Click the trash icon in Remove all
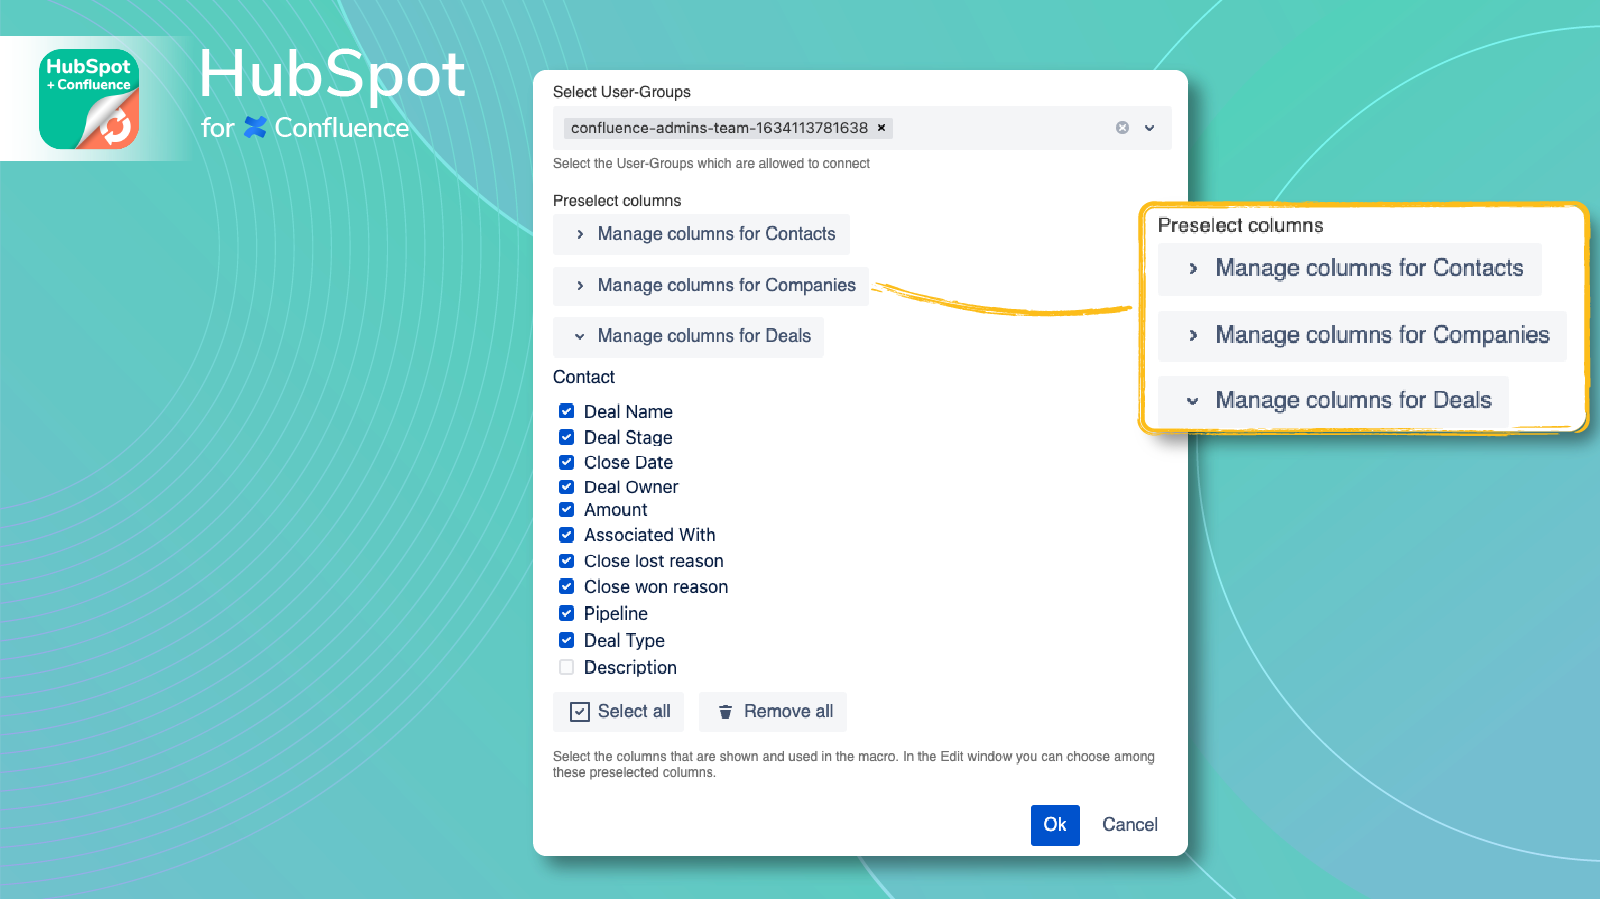 tap(725, 712)
